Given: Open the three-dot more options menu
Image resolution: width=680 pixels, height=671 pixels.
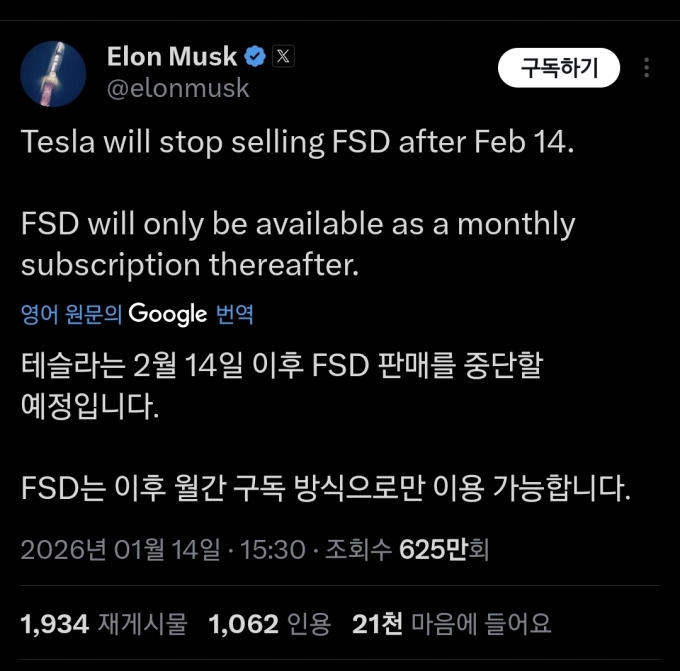Looking at the screenshot, I should 647,68.
